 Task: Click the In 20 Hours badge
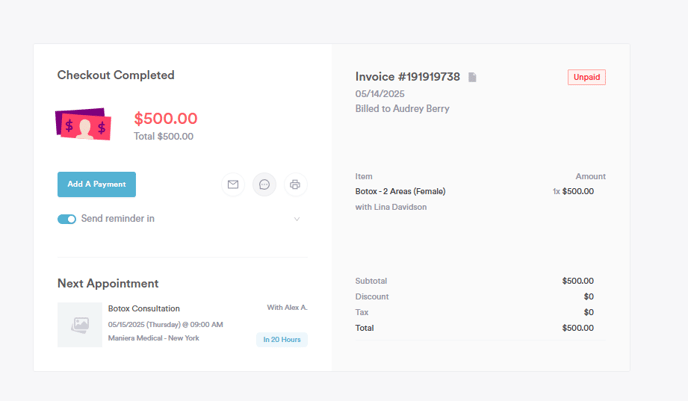coord(282,340)
